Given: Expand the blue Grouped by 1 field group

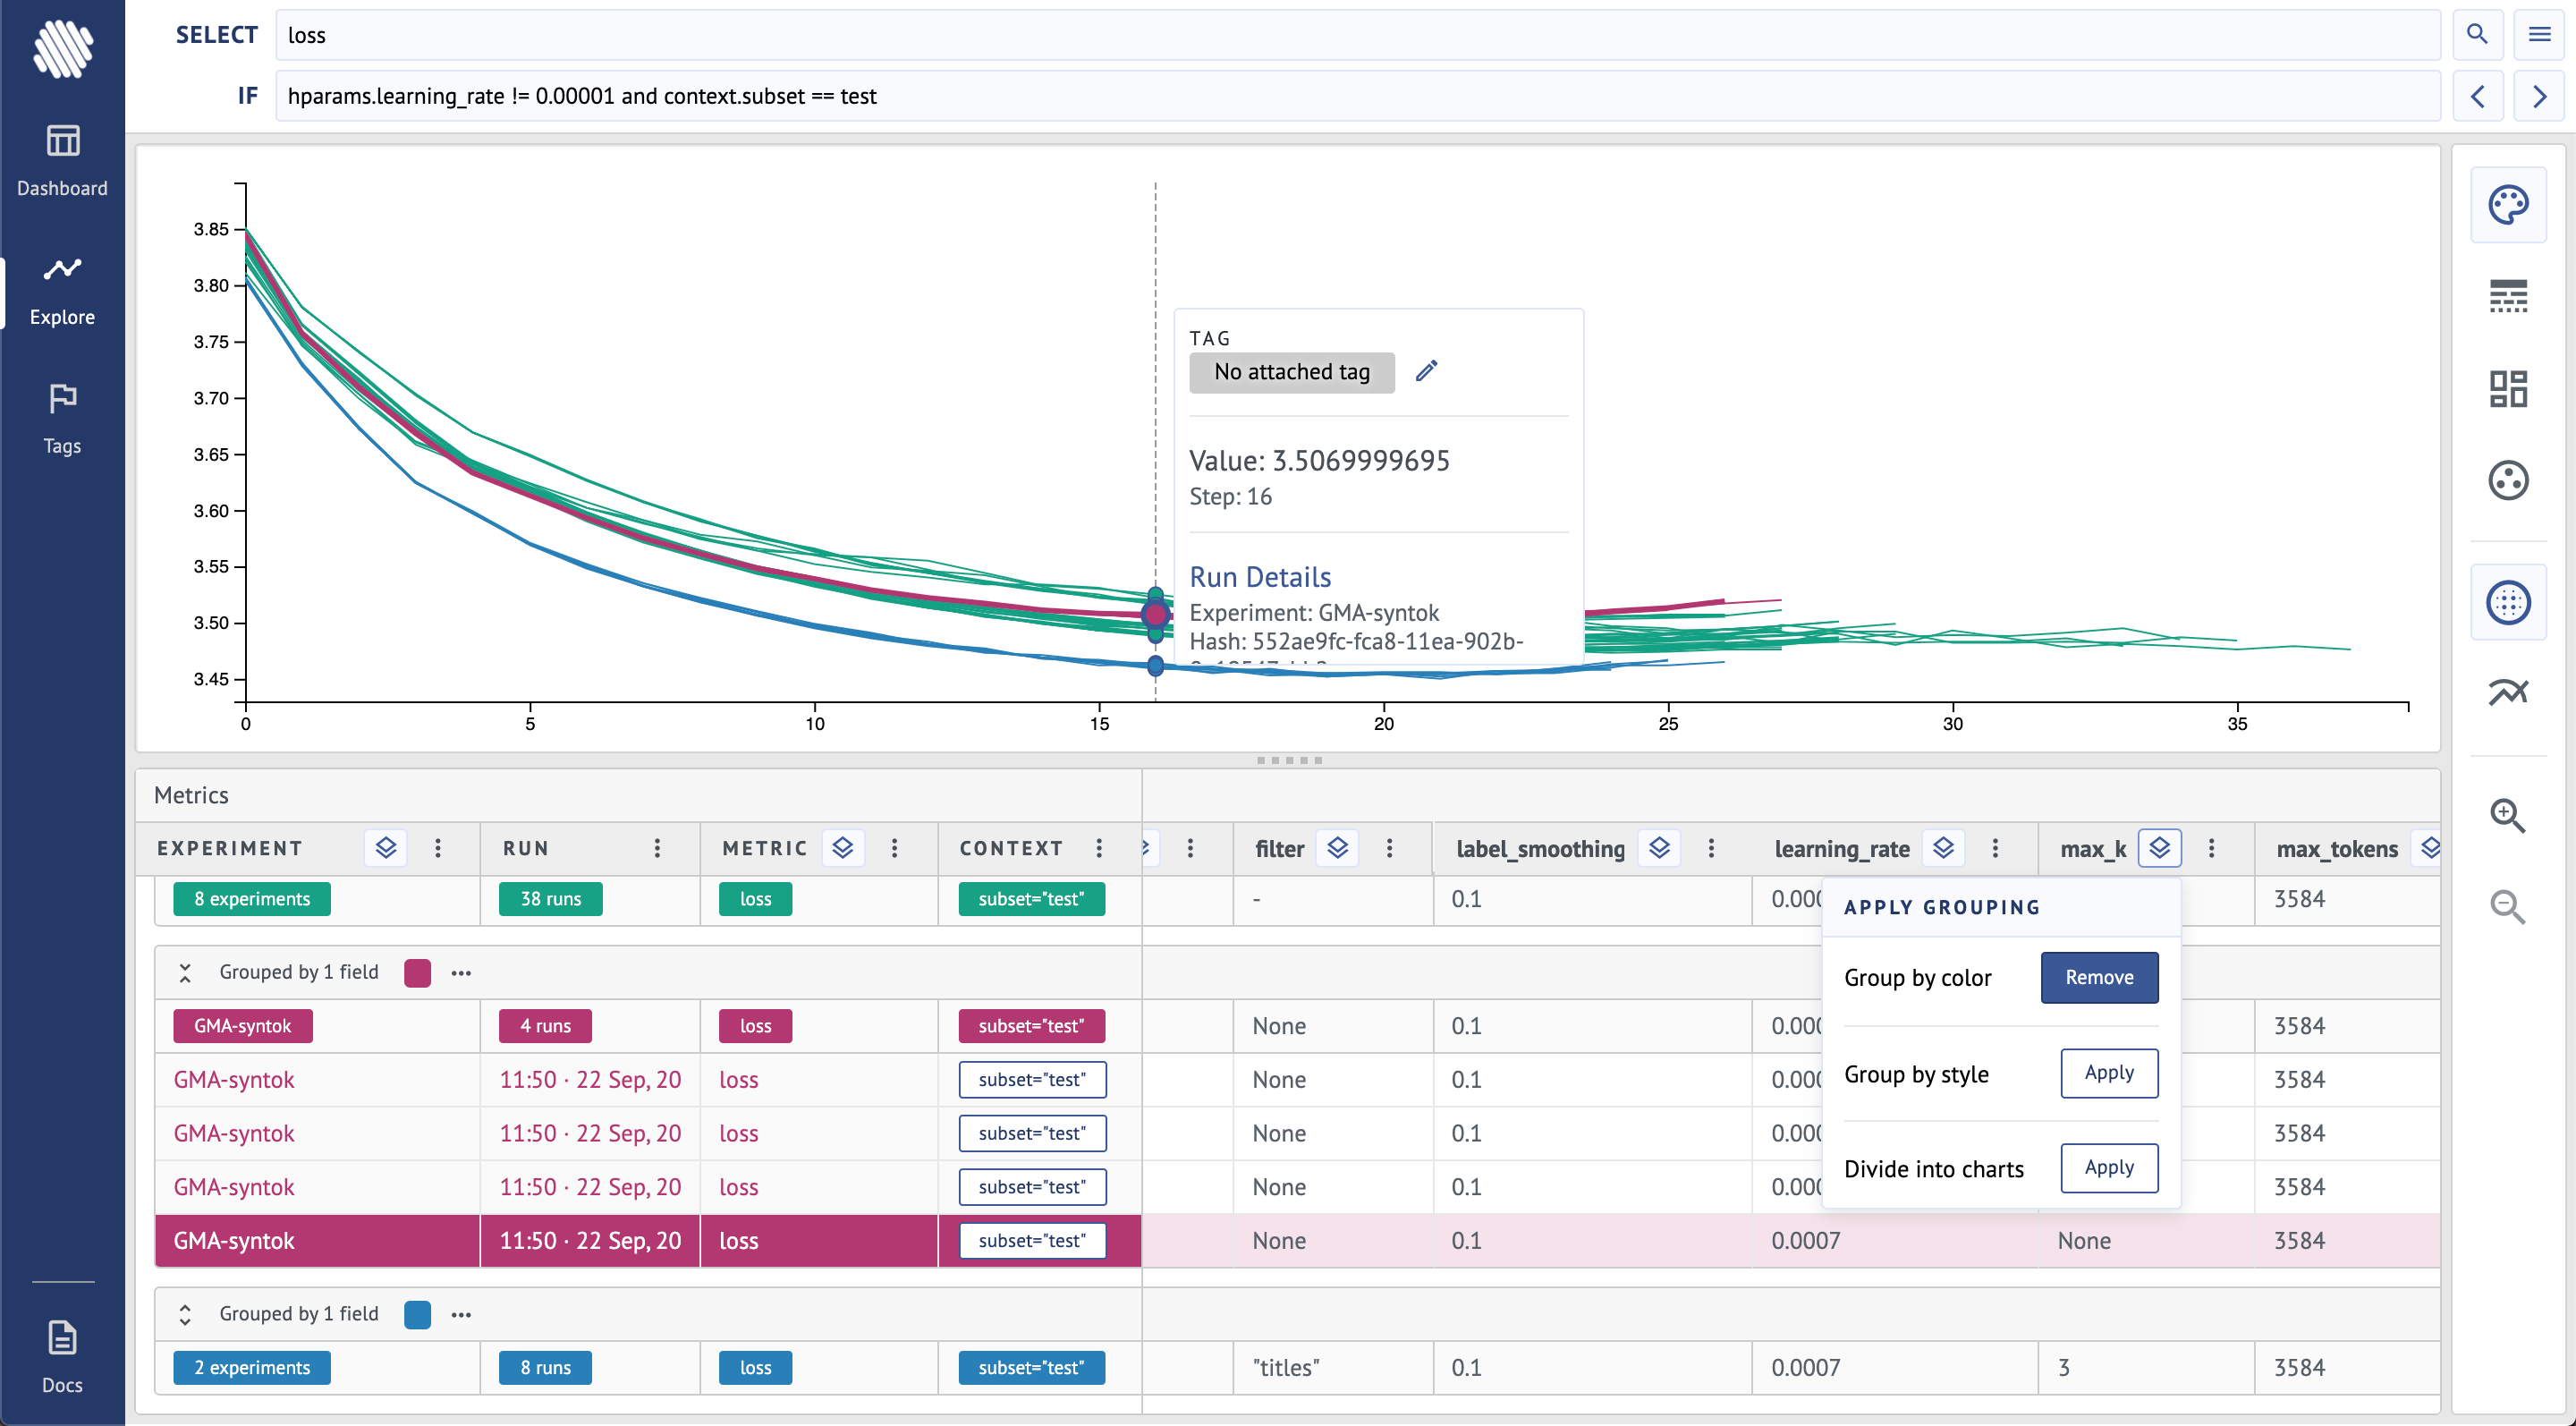Looking at the screenshot, I should point(185,1314).
